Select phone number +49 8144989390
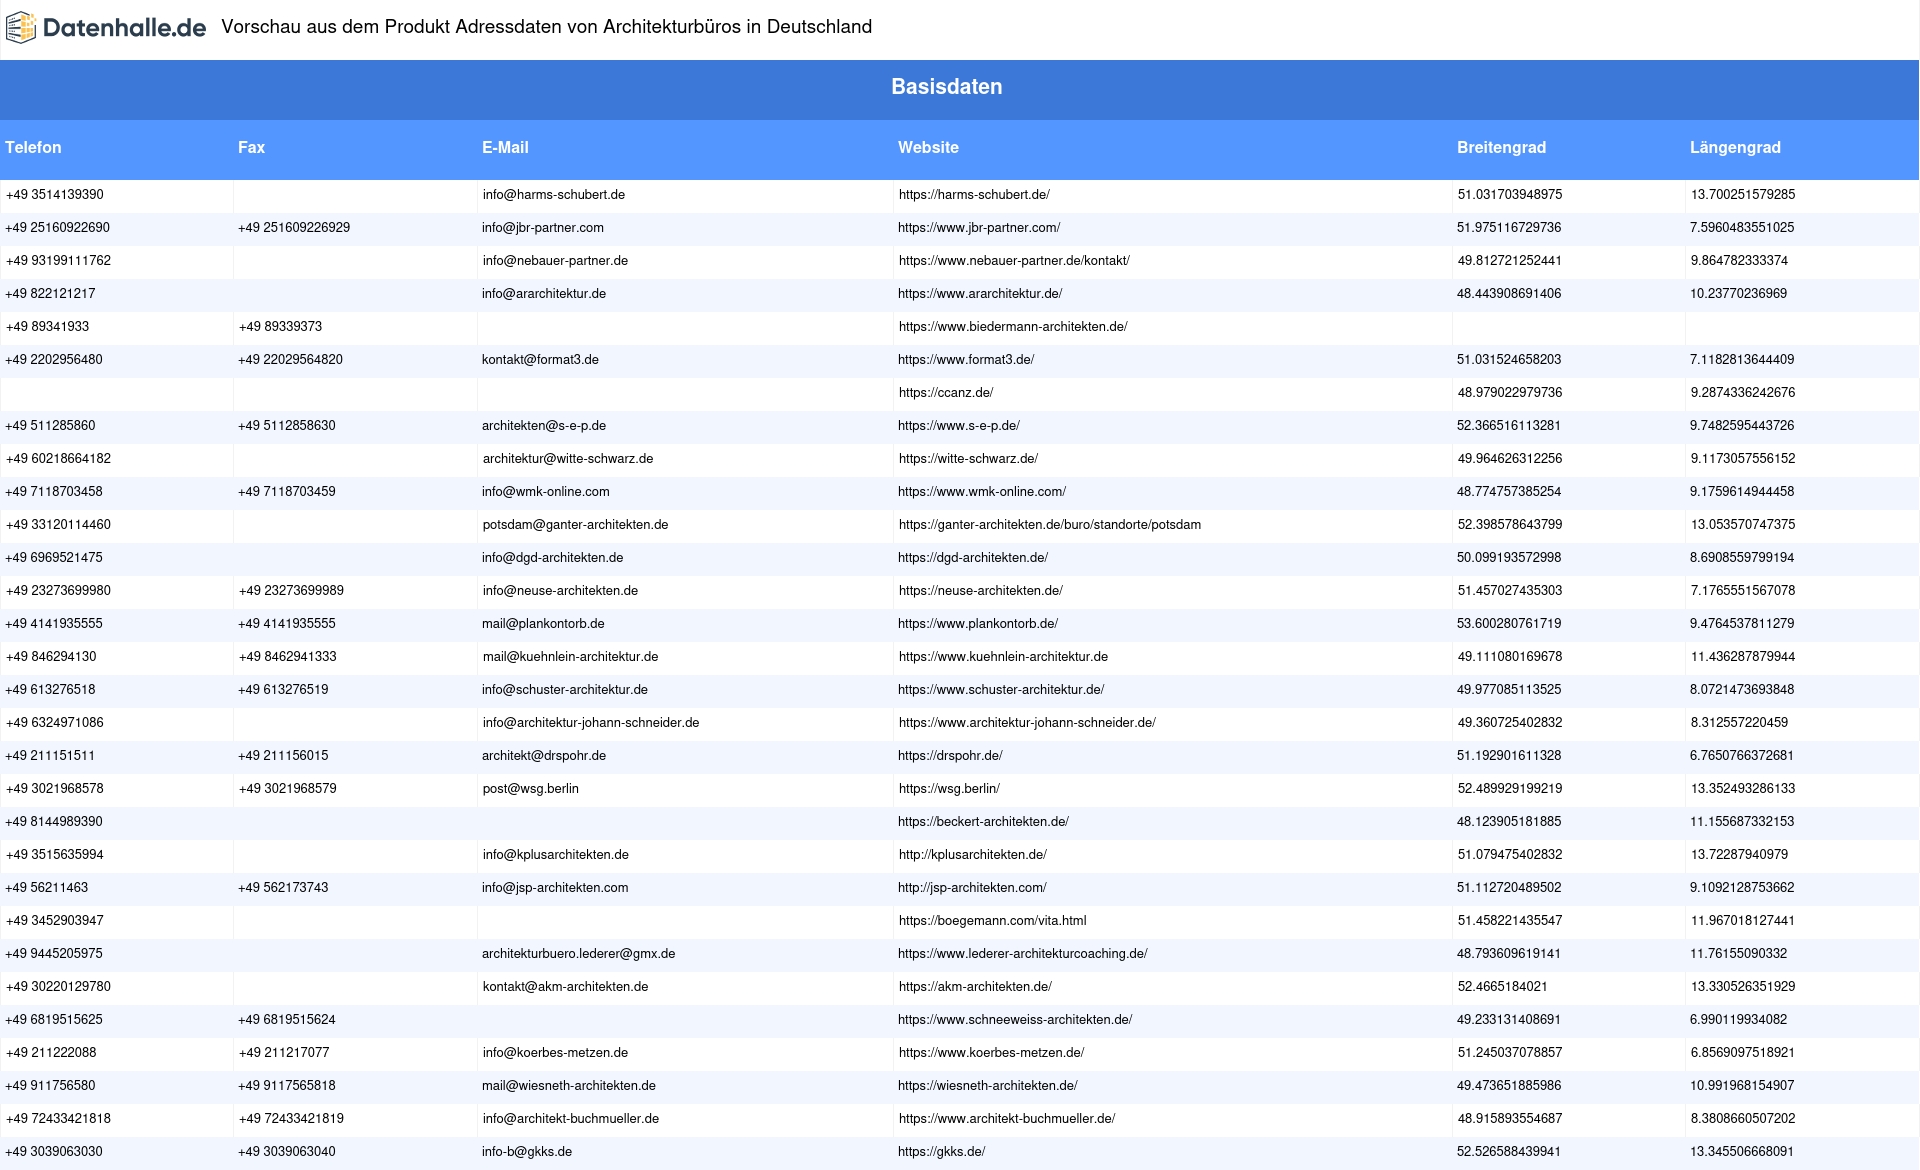The width and height of the screenshot is (1920, 1170). tap(54, 822)
